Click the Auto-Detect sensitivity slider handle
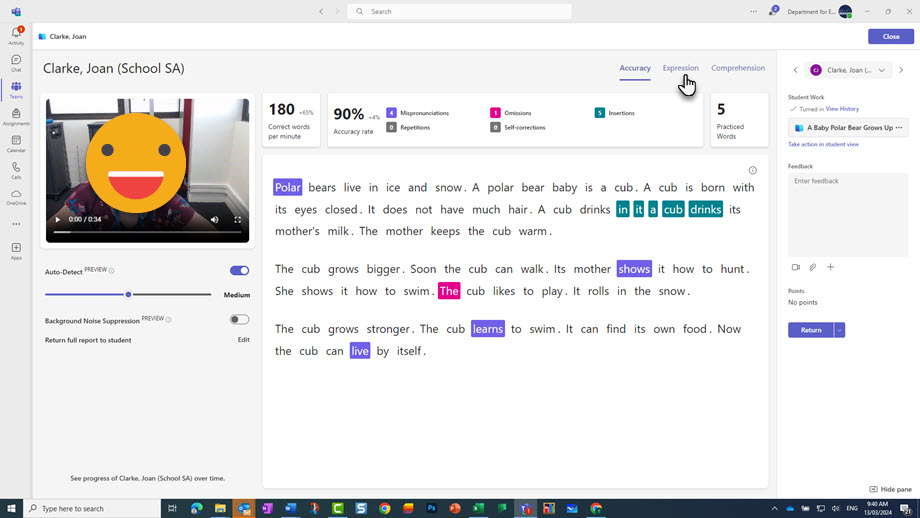Viewport: 920px width, 518px height. (128, 294)
